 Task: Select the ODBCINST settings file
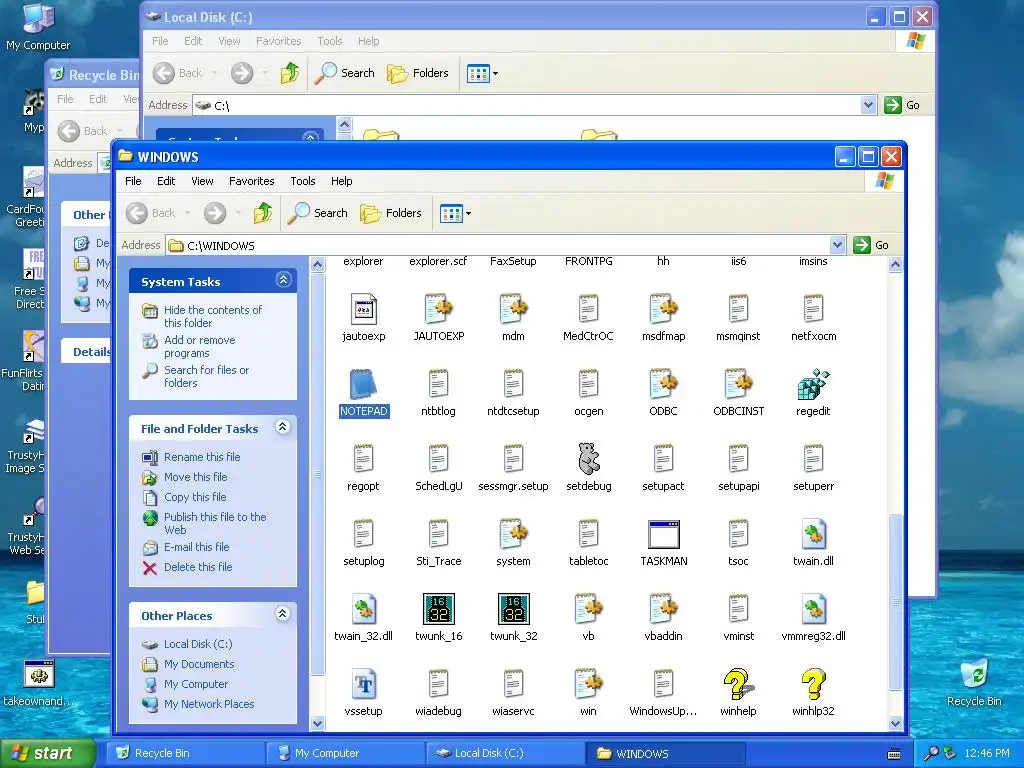(x=738, y=384)
